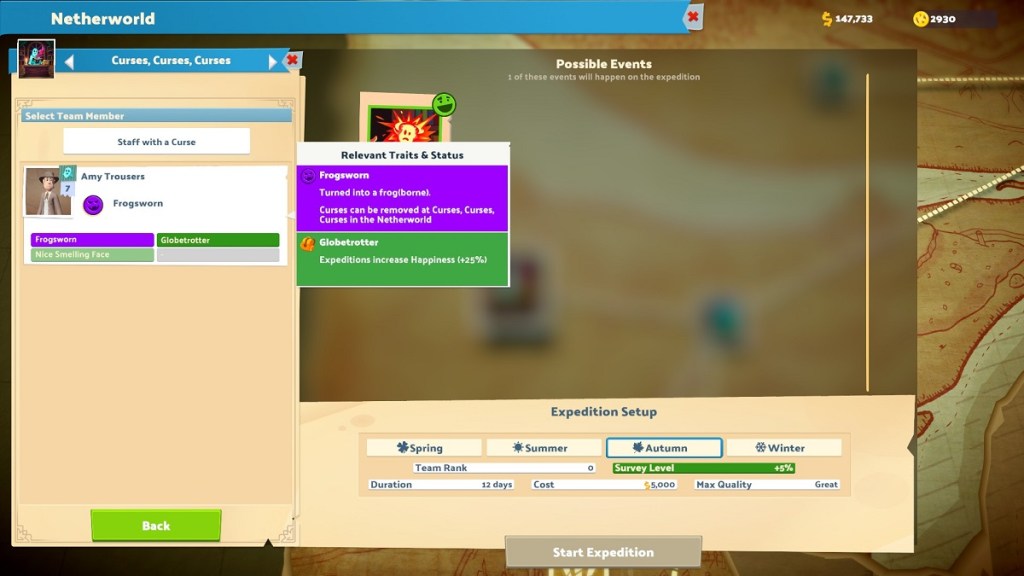Click the green smiley face event icon
The height and width of the screenshot is (576, 1024).
click(444, 104)
